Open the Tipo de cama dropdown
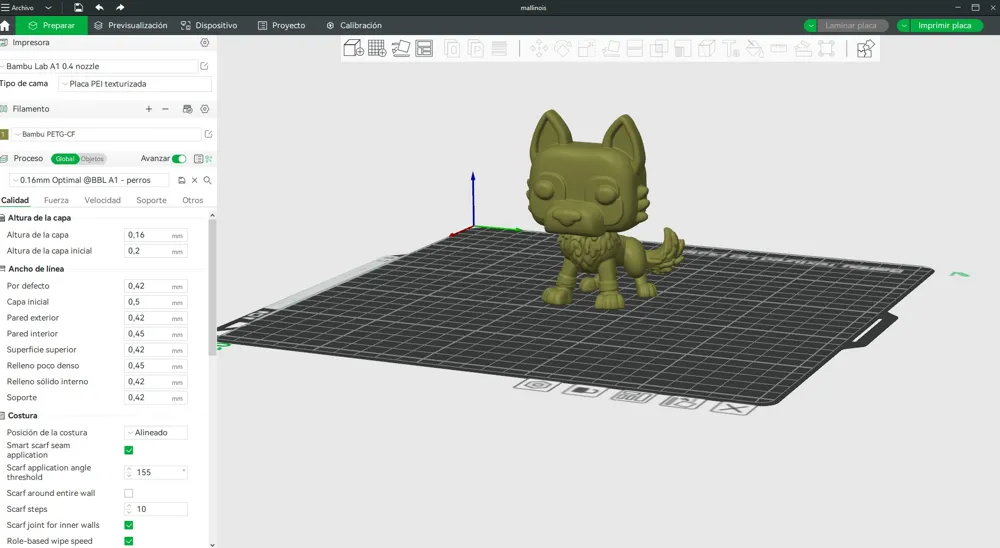This screenshot has width=1000, height=548. [x=135, y=84]
